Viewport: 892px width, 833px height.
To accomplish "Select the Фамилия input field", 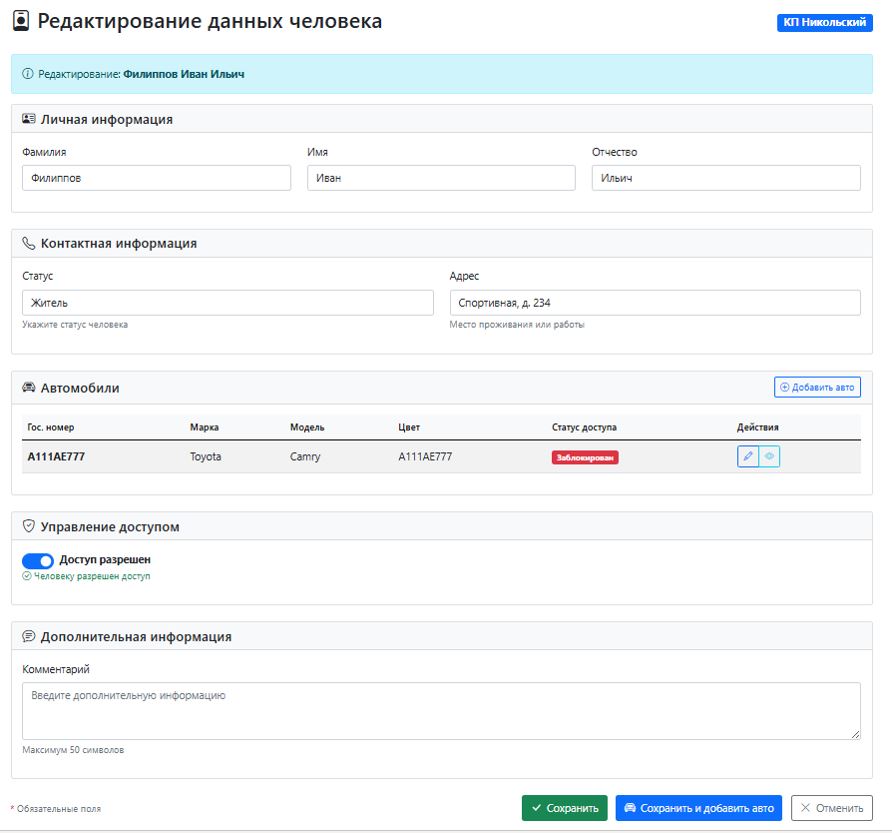I will pos(155,177).
